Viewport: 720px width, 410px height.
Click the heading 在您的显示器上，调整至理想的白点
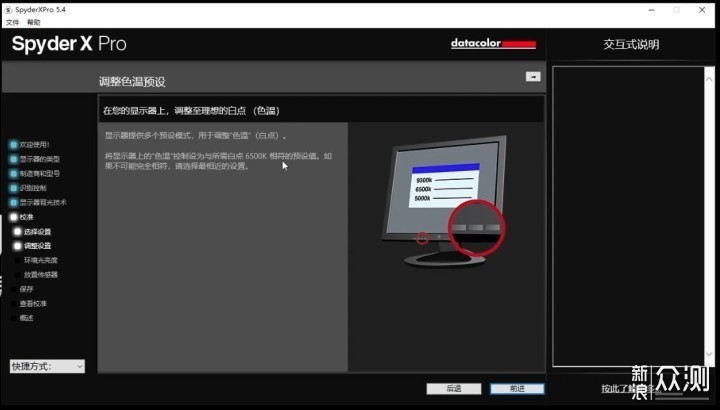[x=191, y=111]
